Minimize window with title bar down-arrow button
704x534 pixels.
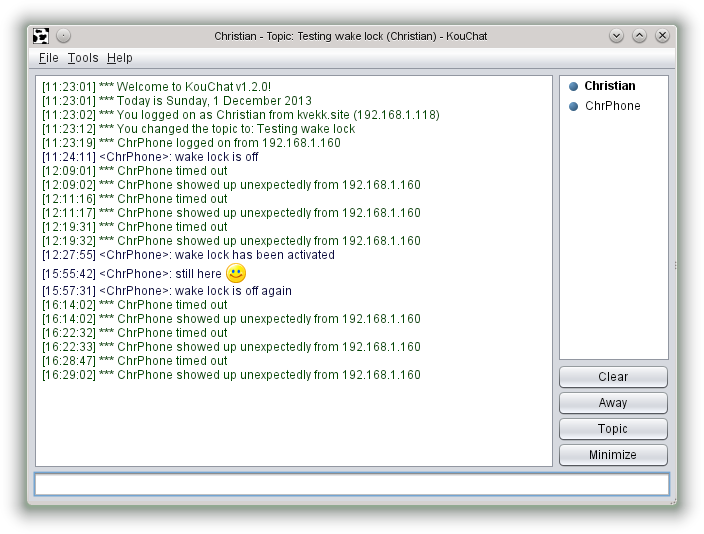[x=616, y=35]
